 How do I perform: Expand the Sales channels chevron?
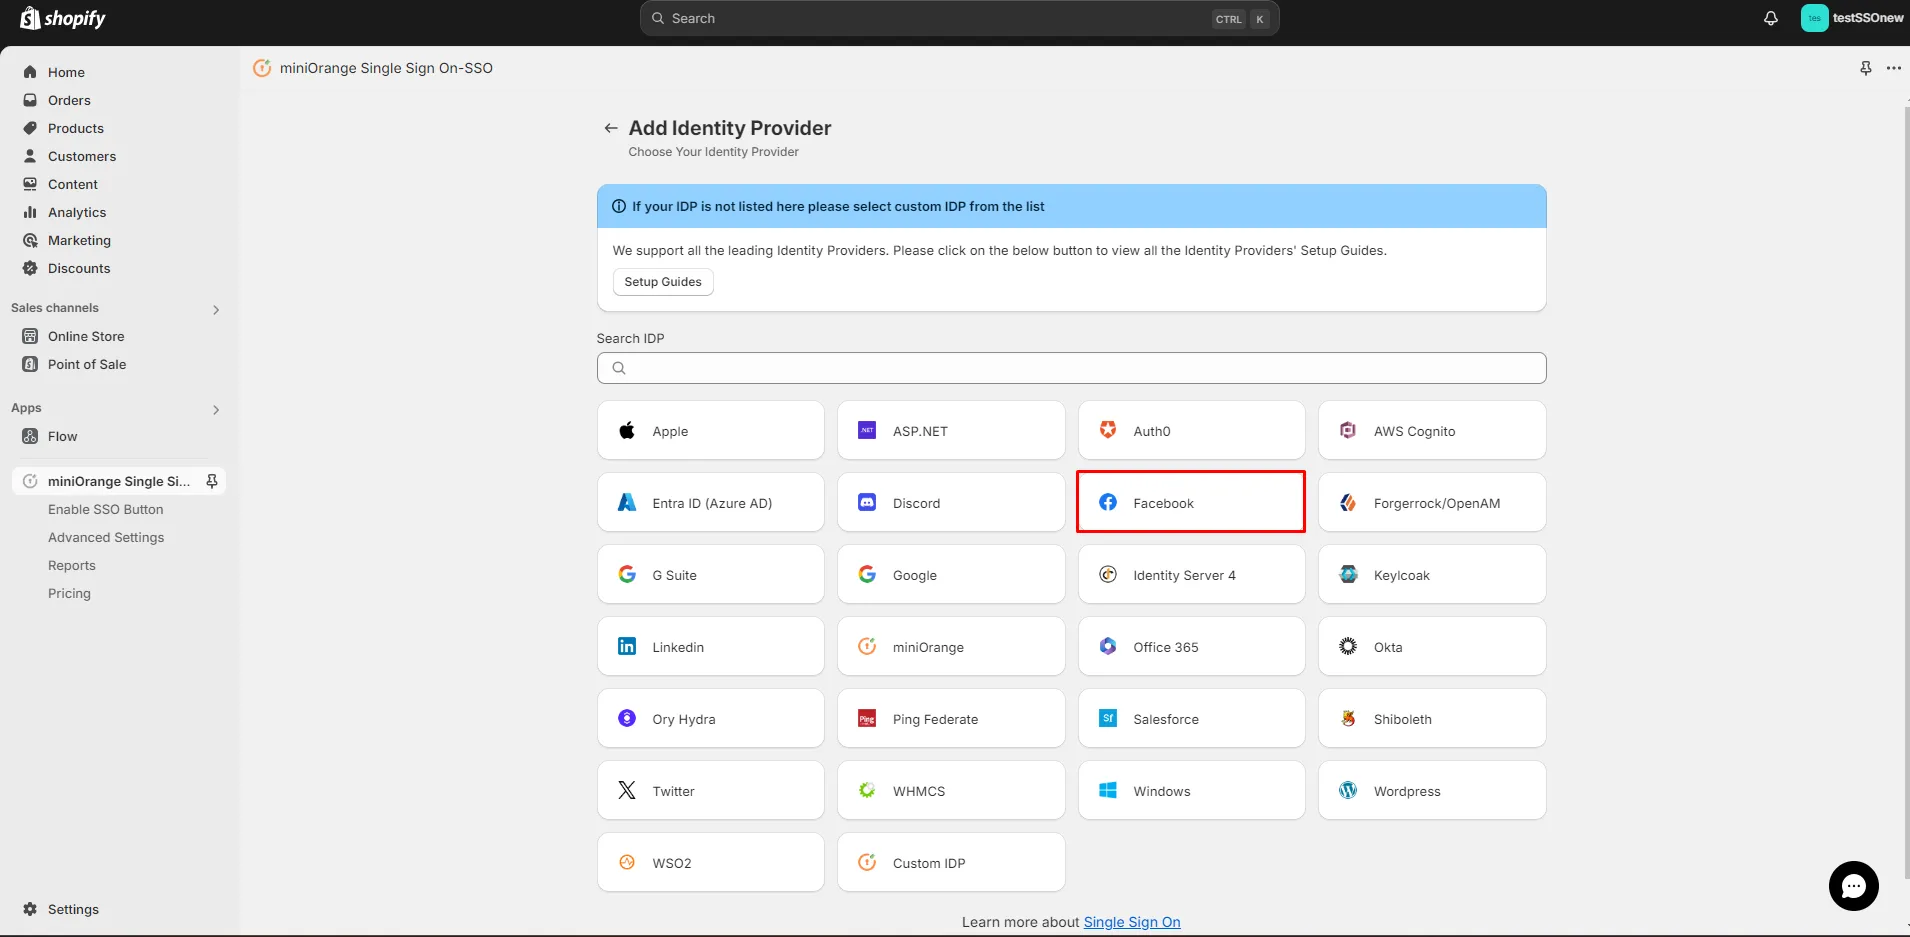click(x=216, y=309)
